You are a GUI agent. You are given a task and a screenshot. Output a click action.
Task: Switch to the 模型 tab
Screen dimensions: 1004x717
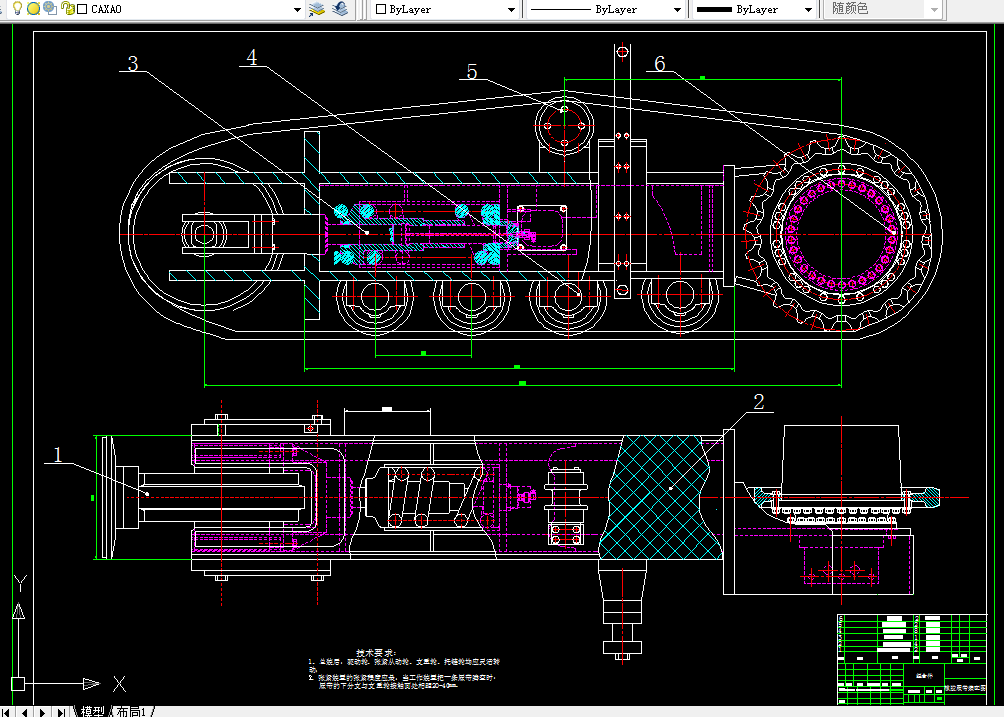[x=93, y=711]
